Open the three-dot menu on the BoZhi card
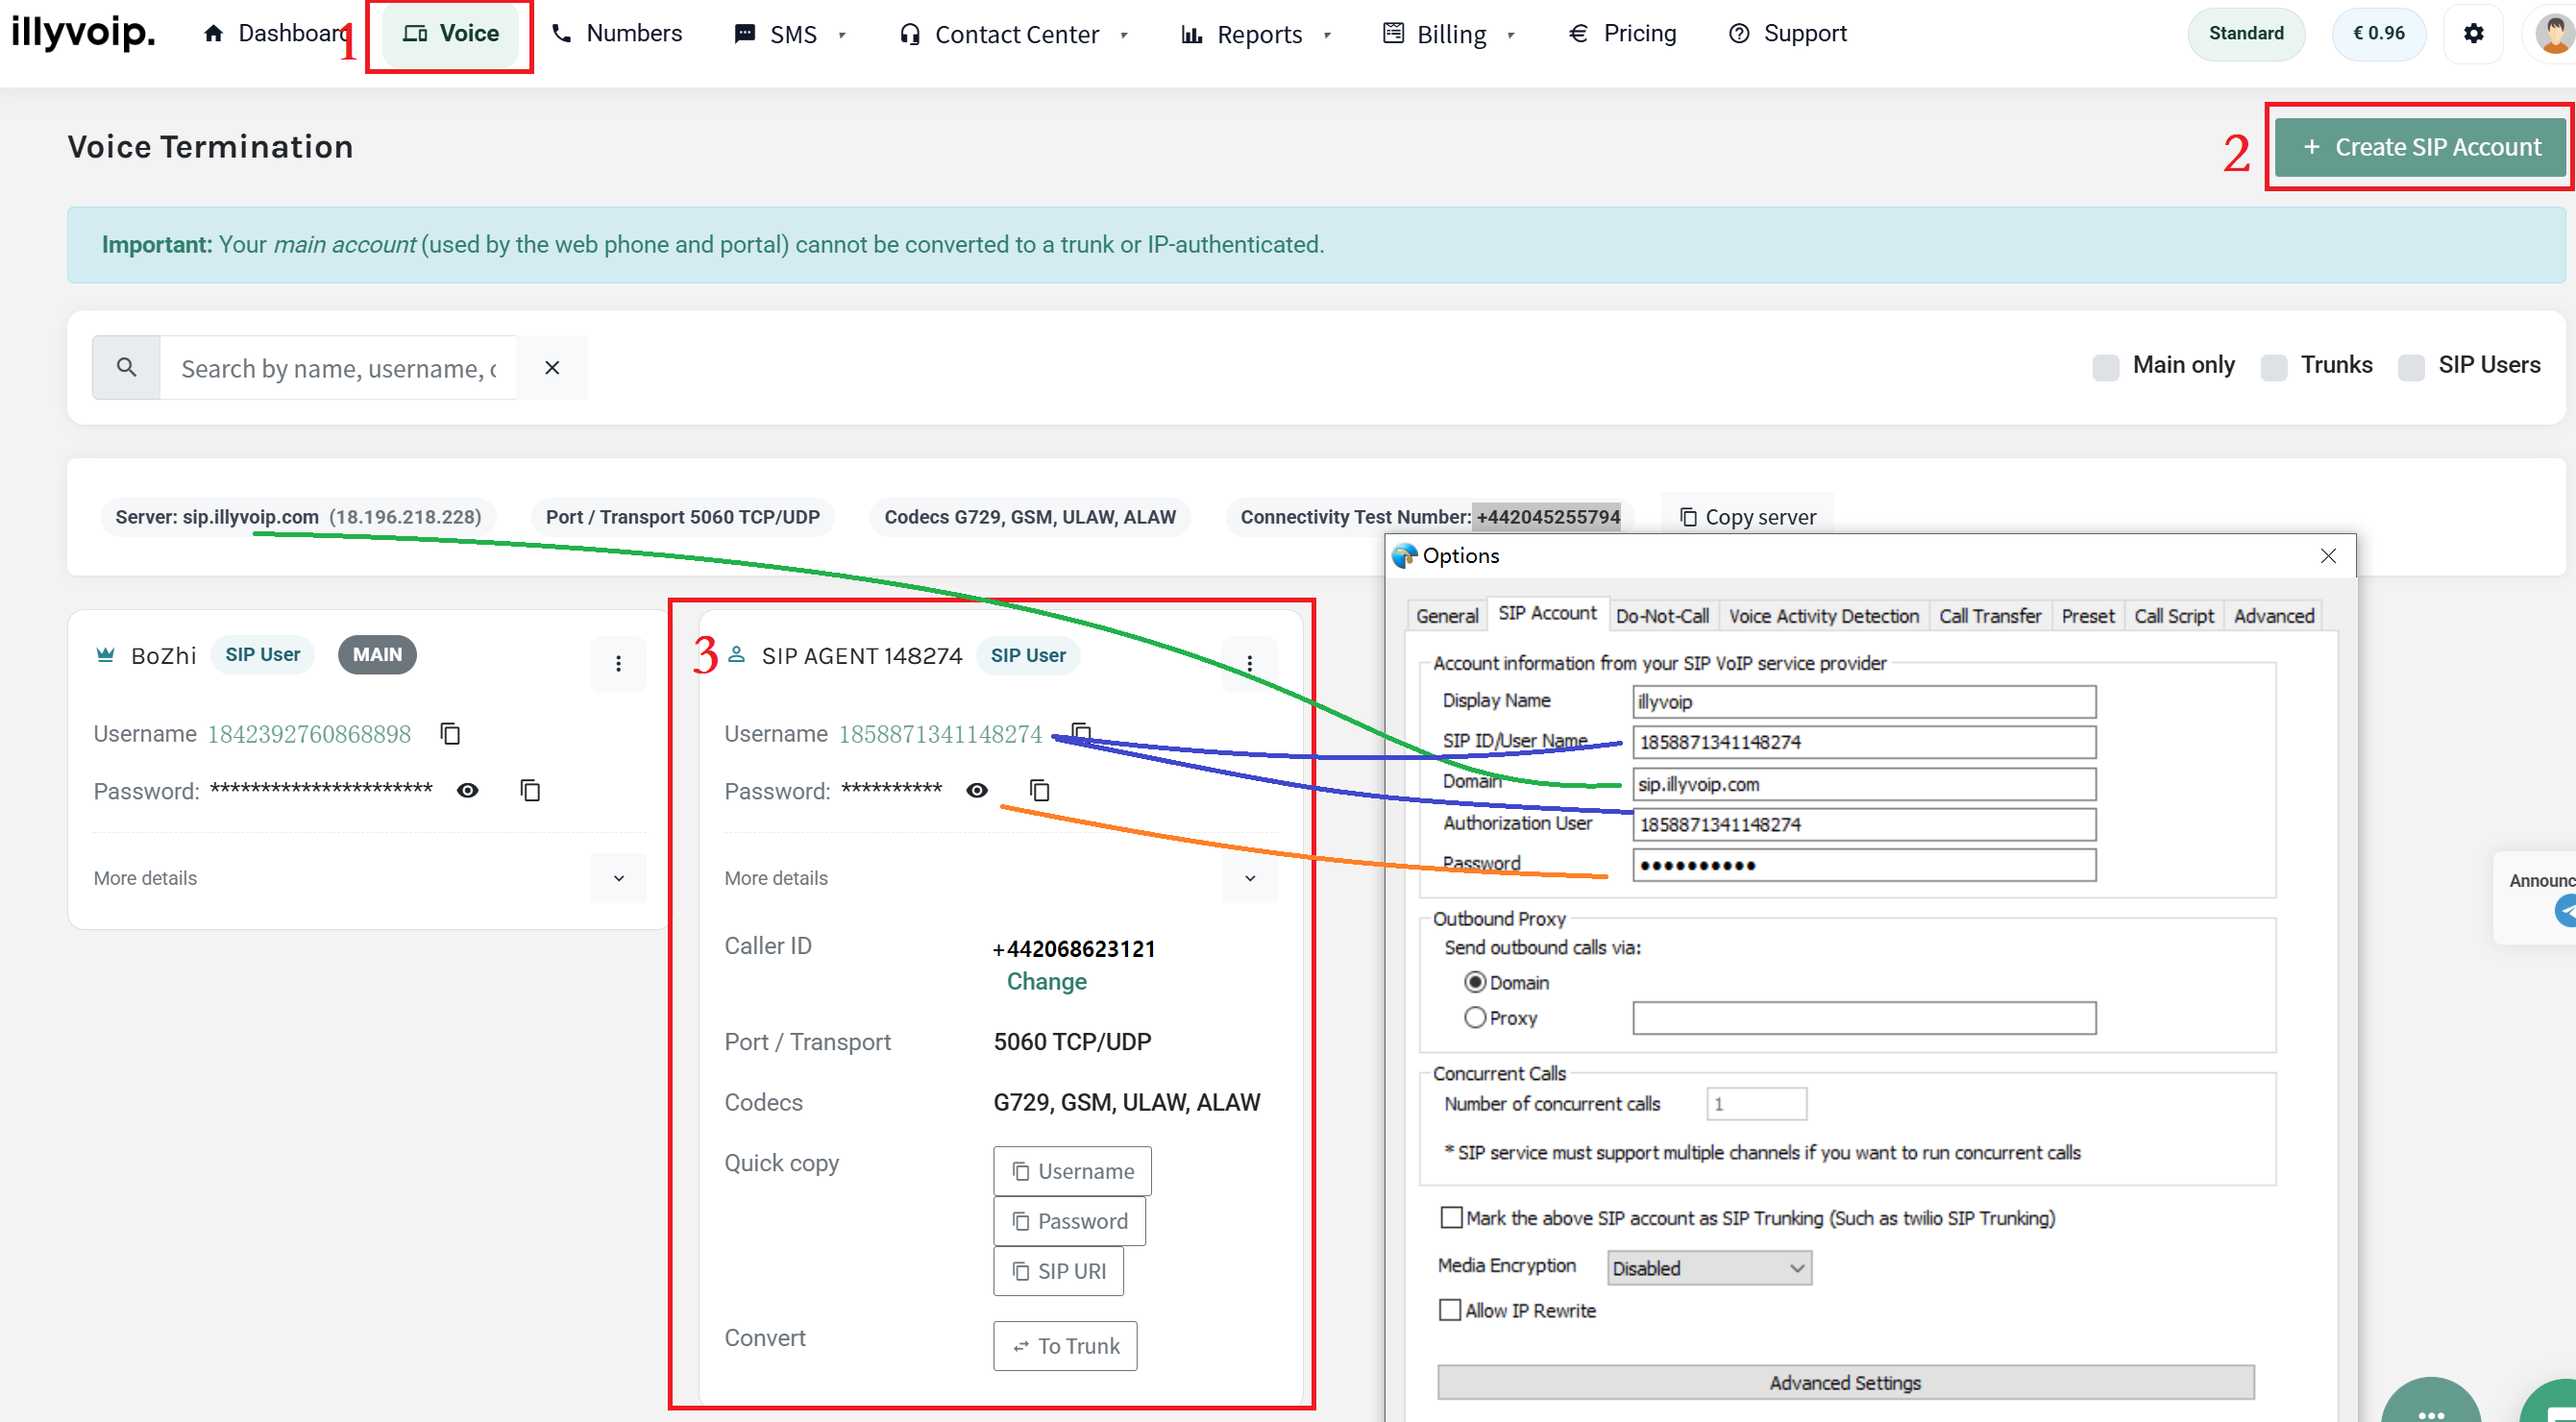 [618, 663]
